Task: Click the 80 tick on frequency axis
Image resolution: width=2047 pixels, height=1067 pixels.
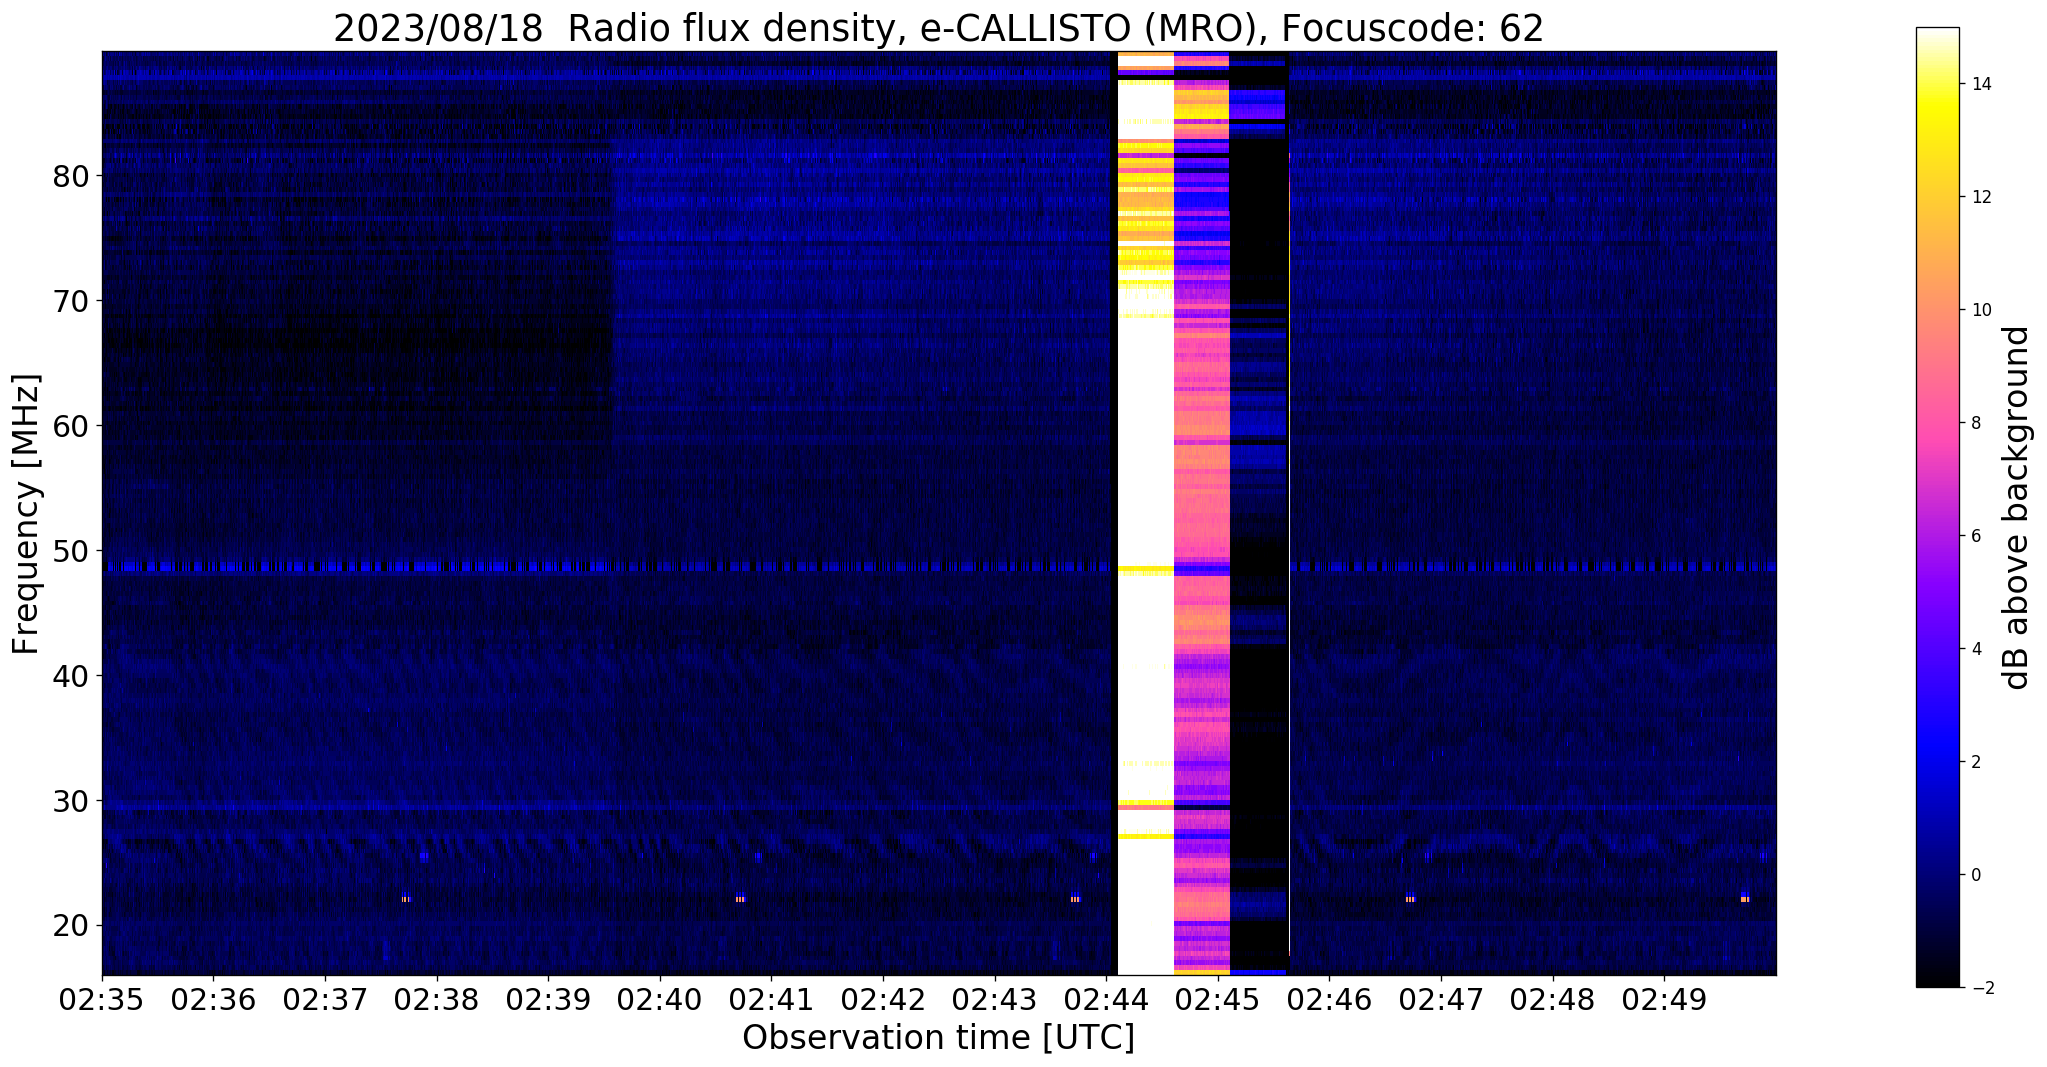Action: pos(71,176)
